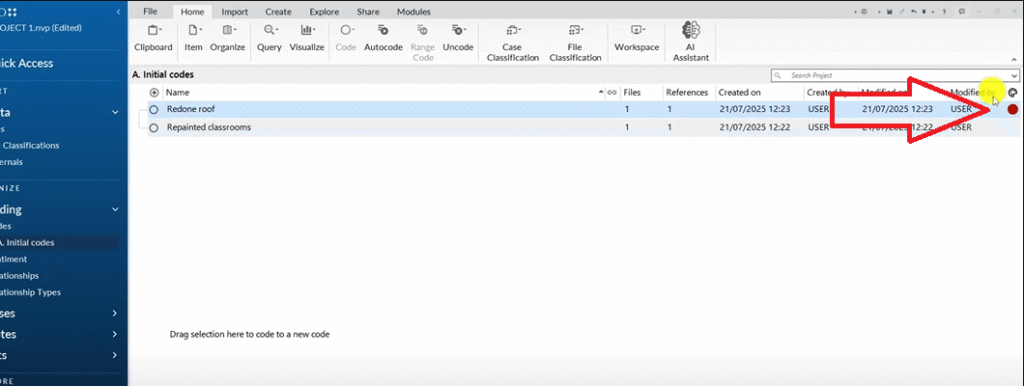Viewport: 1024px width, 386px height.
Task: Switch to the Share tab
Action: click(368, 12)
